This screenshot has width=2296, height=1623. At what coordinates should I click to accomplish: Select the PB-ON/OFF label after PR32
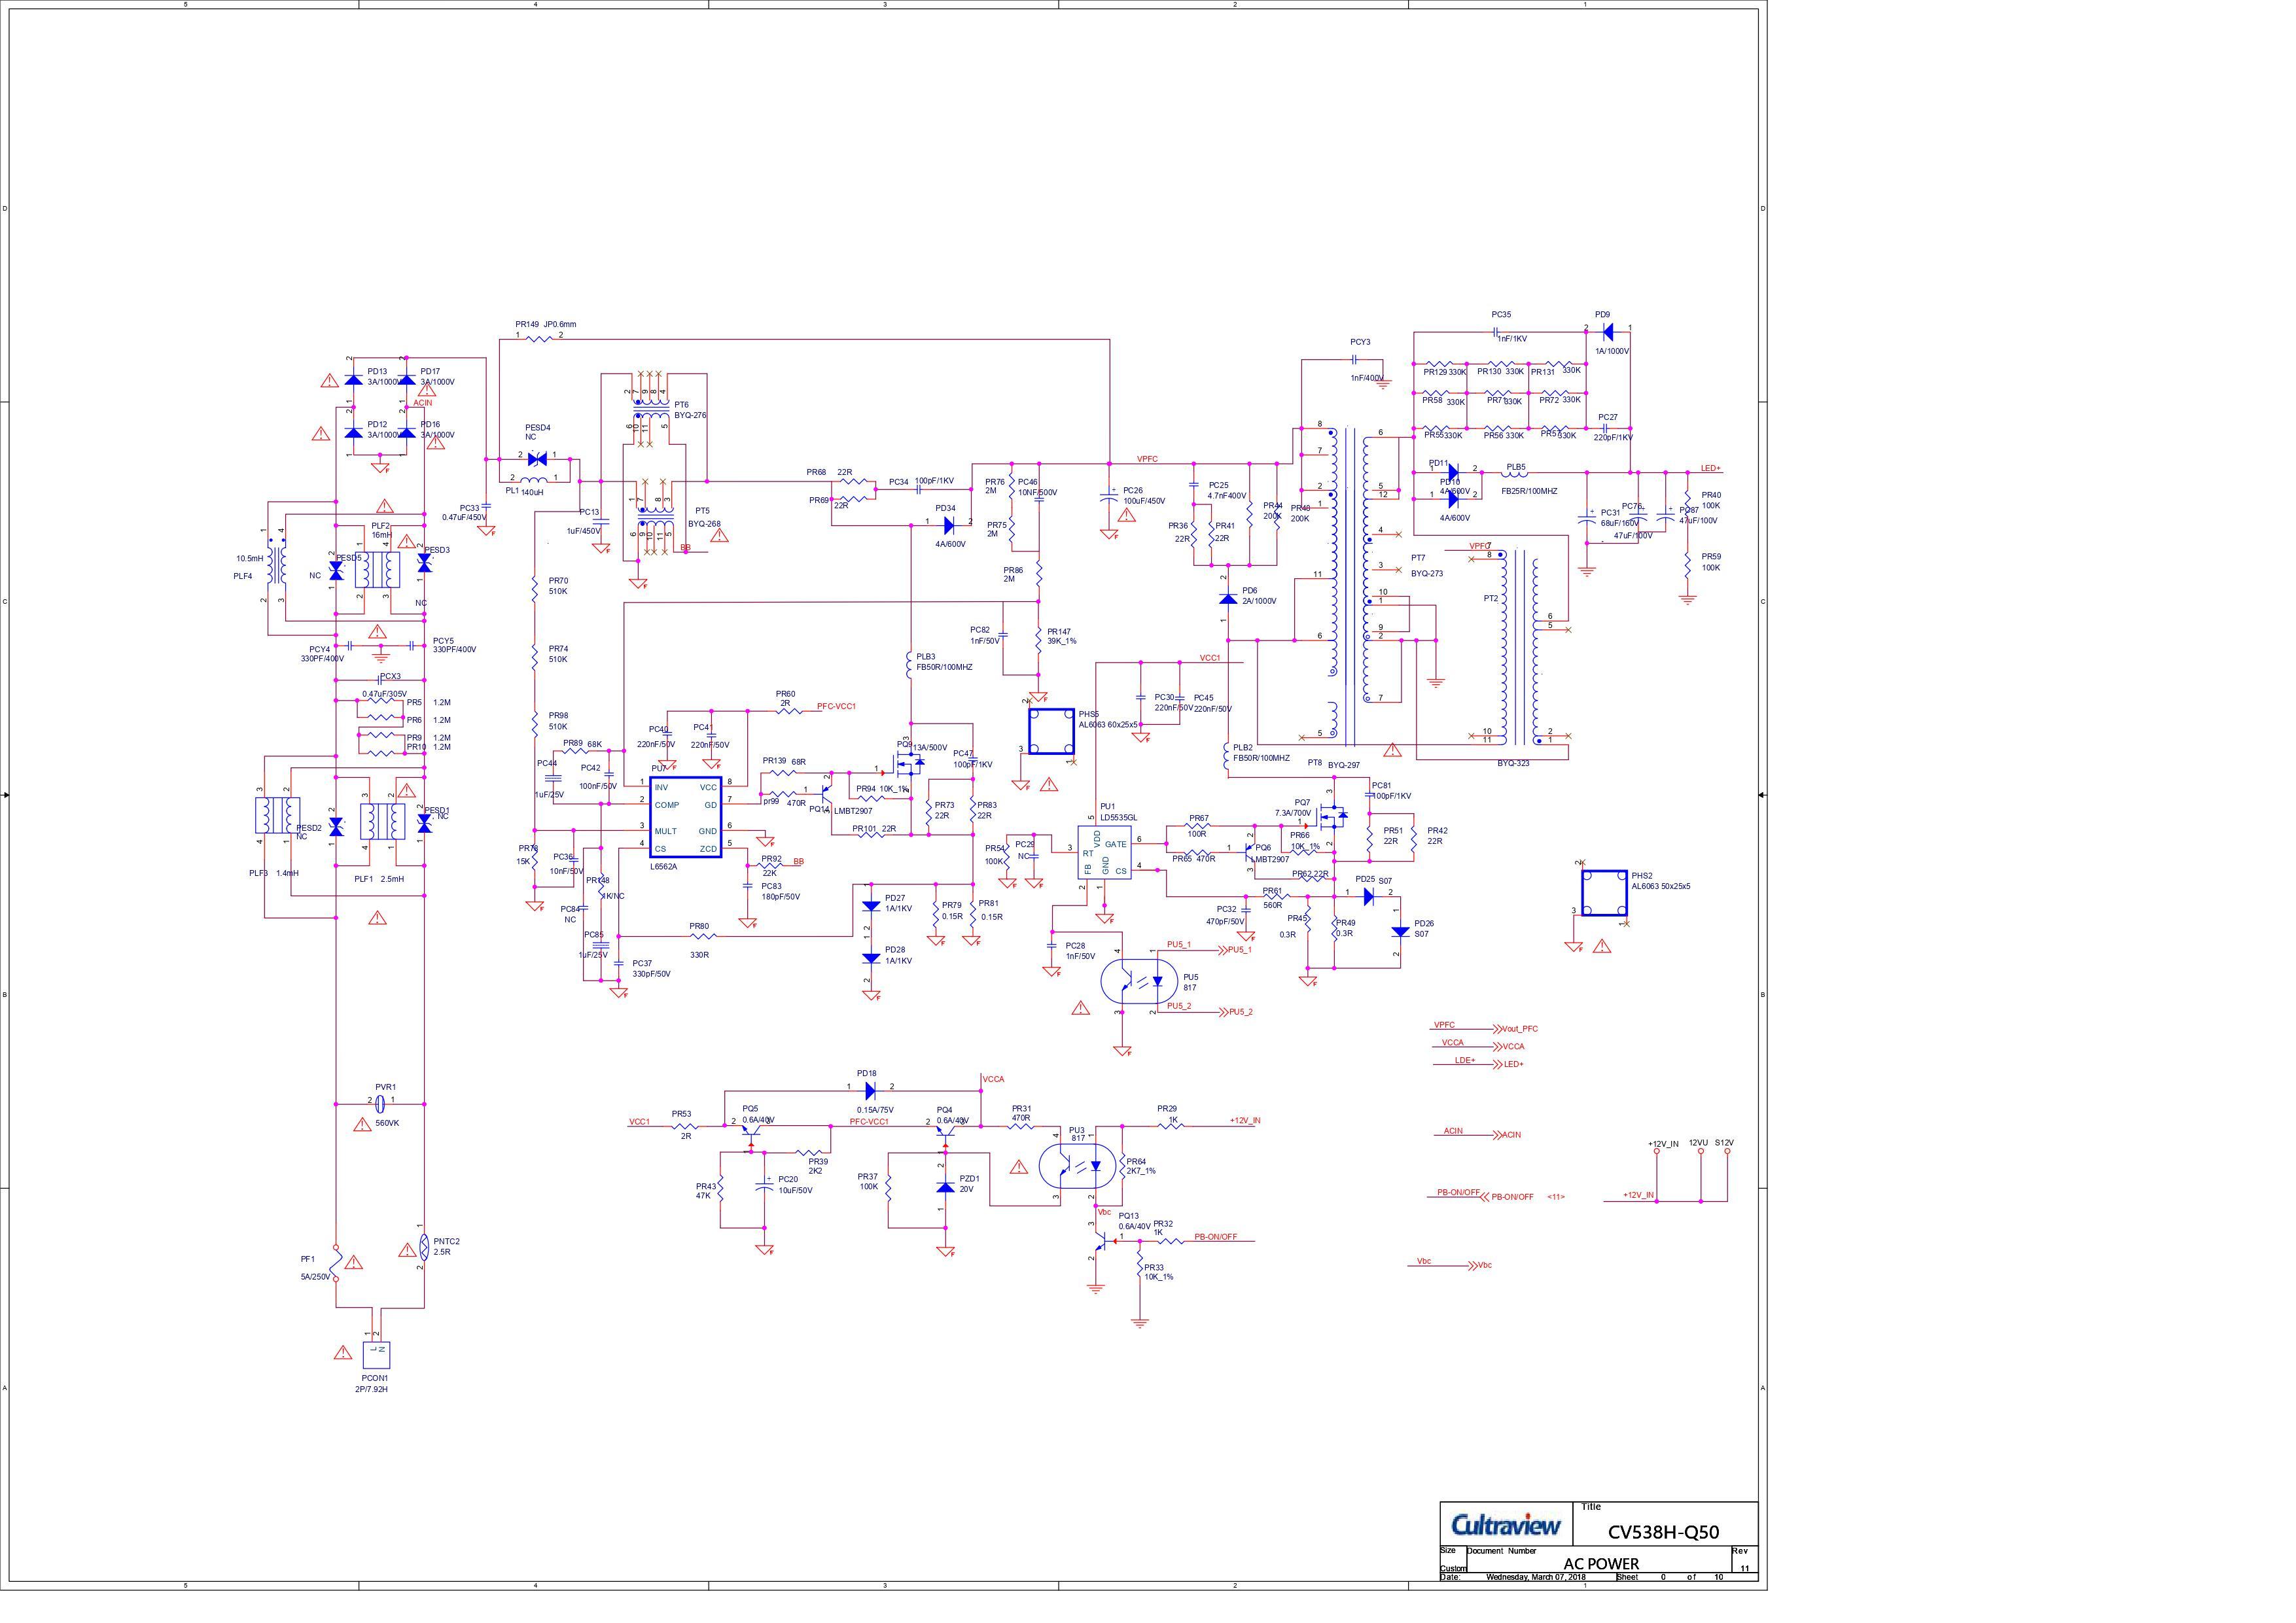click(x=1215, y=1237)
